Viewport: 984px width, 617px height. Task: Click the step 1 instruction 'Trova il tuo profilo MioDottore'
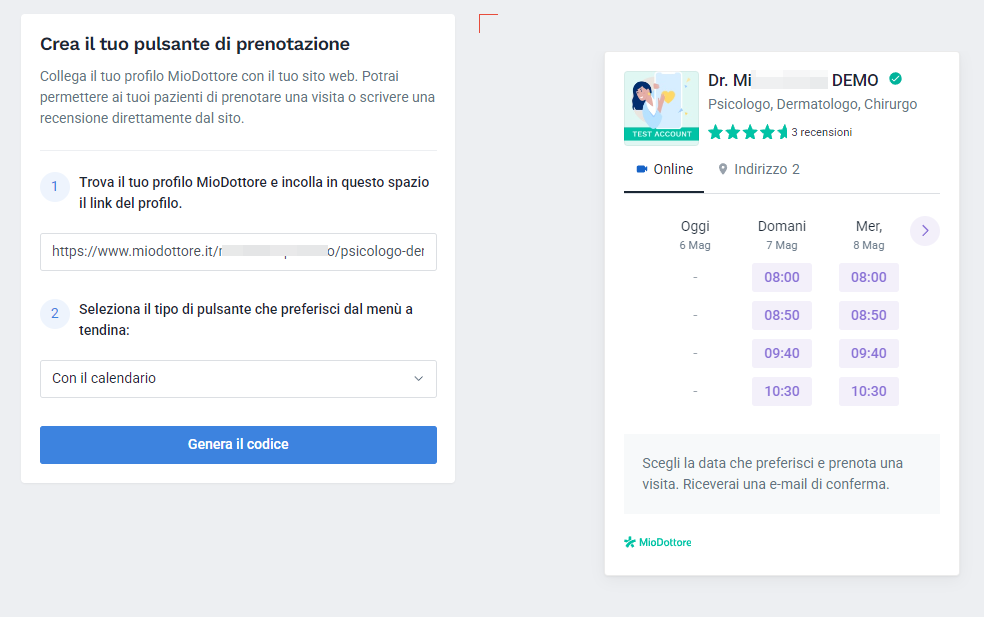pyautogui.click(x=254, y=193)
